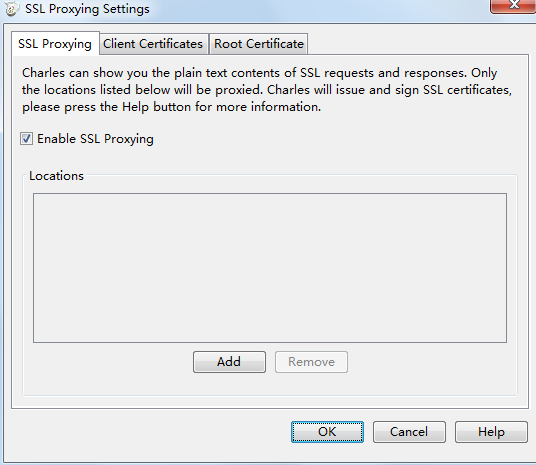
Task: Click 'Charles' at the start of the description
Action: coord(43,73)
